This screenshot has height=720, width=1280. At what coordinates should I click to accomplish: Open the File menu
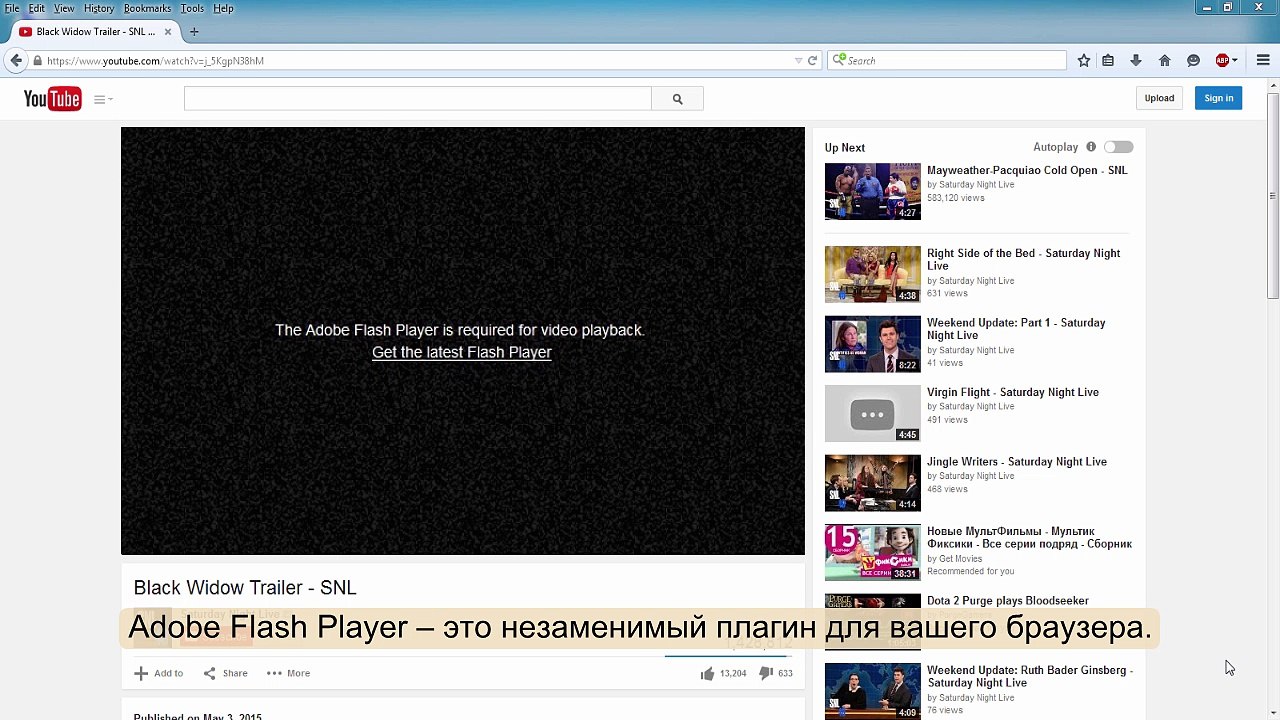click(12, 8)
